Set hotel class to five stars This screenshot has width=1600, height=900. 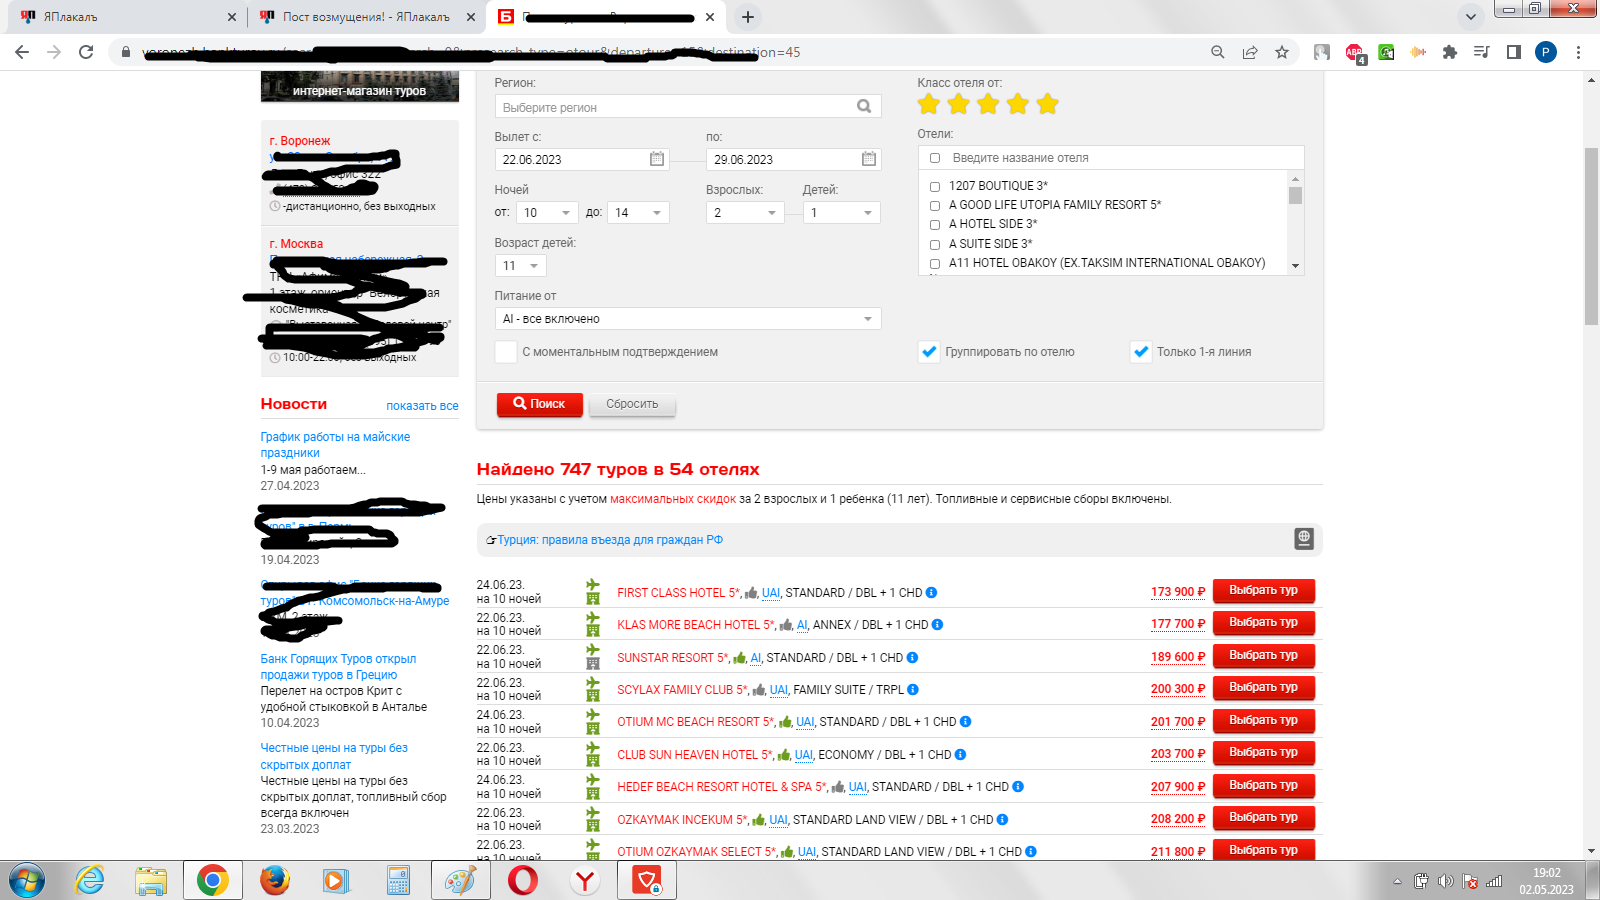[1048, 104]
